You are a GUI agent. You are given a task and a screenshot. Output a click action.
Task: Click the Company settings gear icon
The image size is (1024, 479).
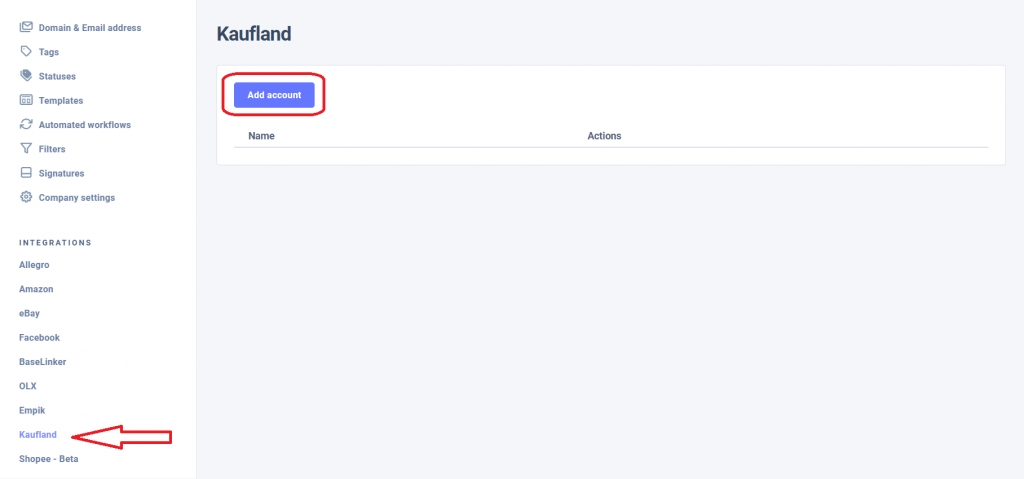click(26, 197)
